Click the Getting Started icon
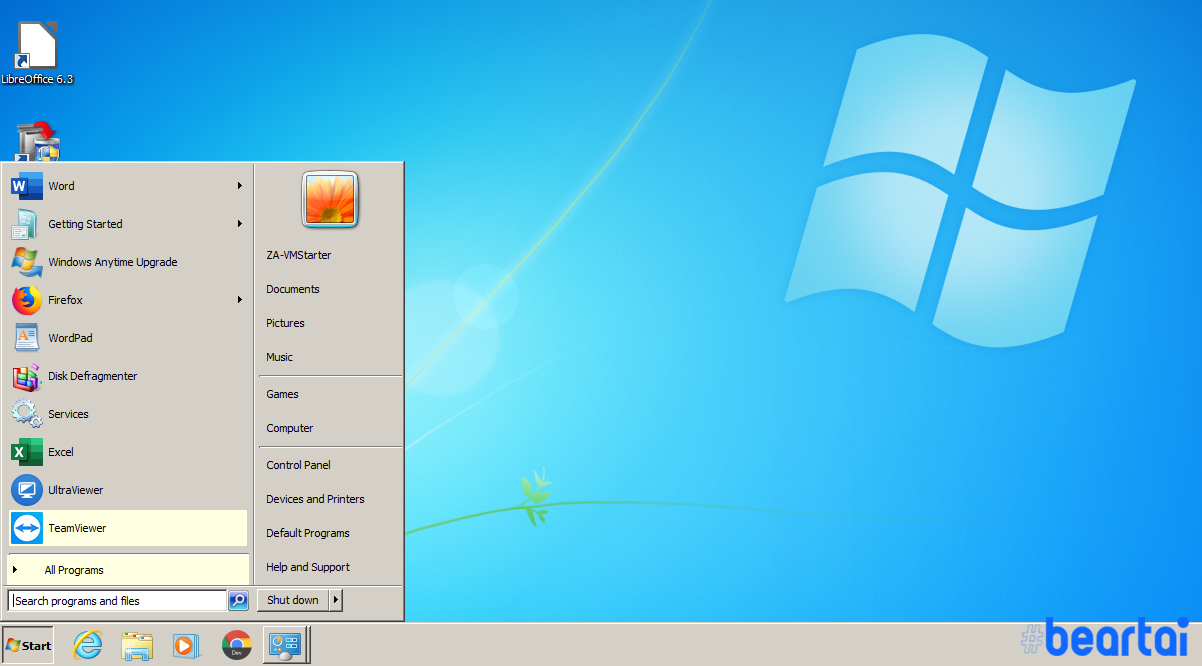 (26, 224)
